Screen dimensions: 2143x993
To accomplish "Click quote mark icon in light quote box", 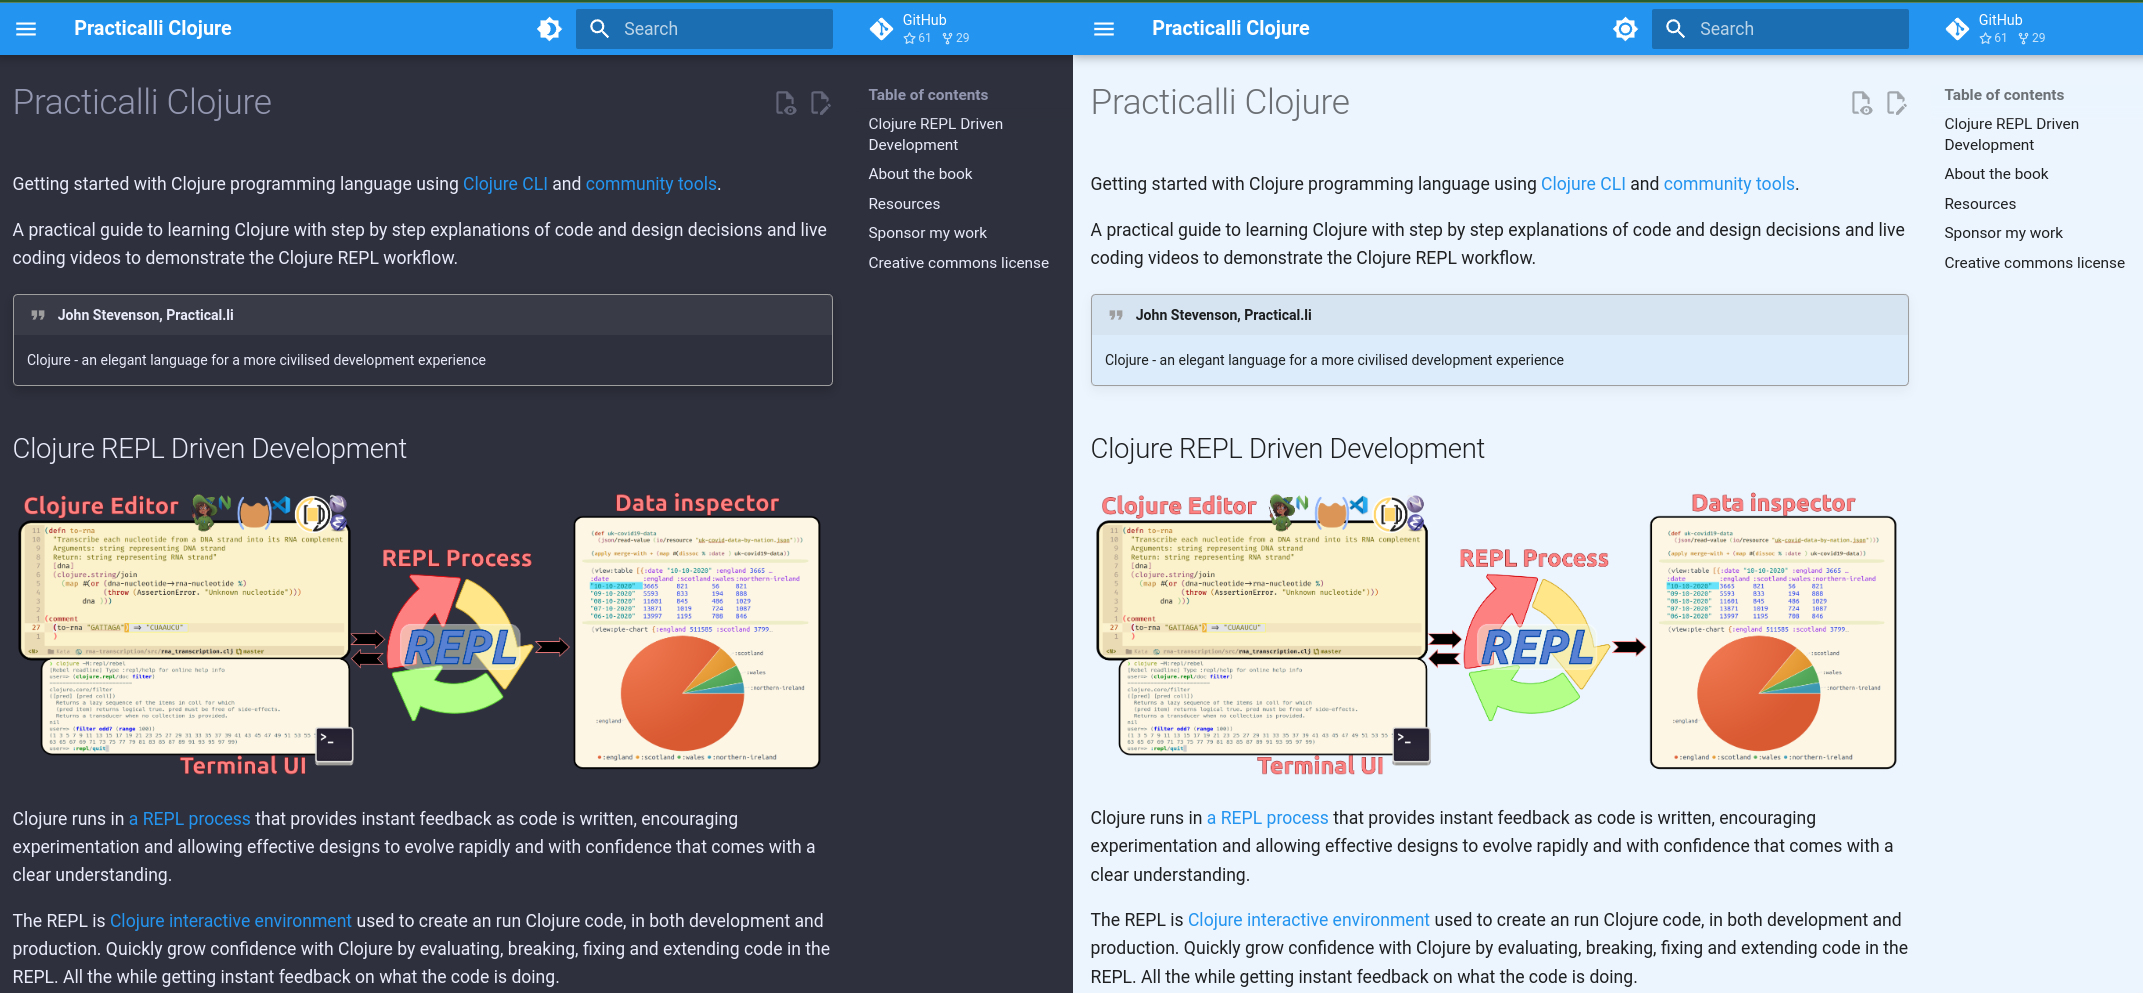I will (x=1116, y=315).
